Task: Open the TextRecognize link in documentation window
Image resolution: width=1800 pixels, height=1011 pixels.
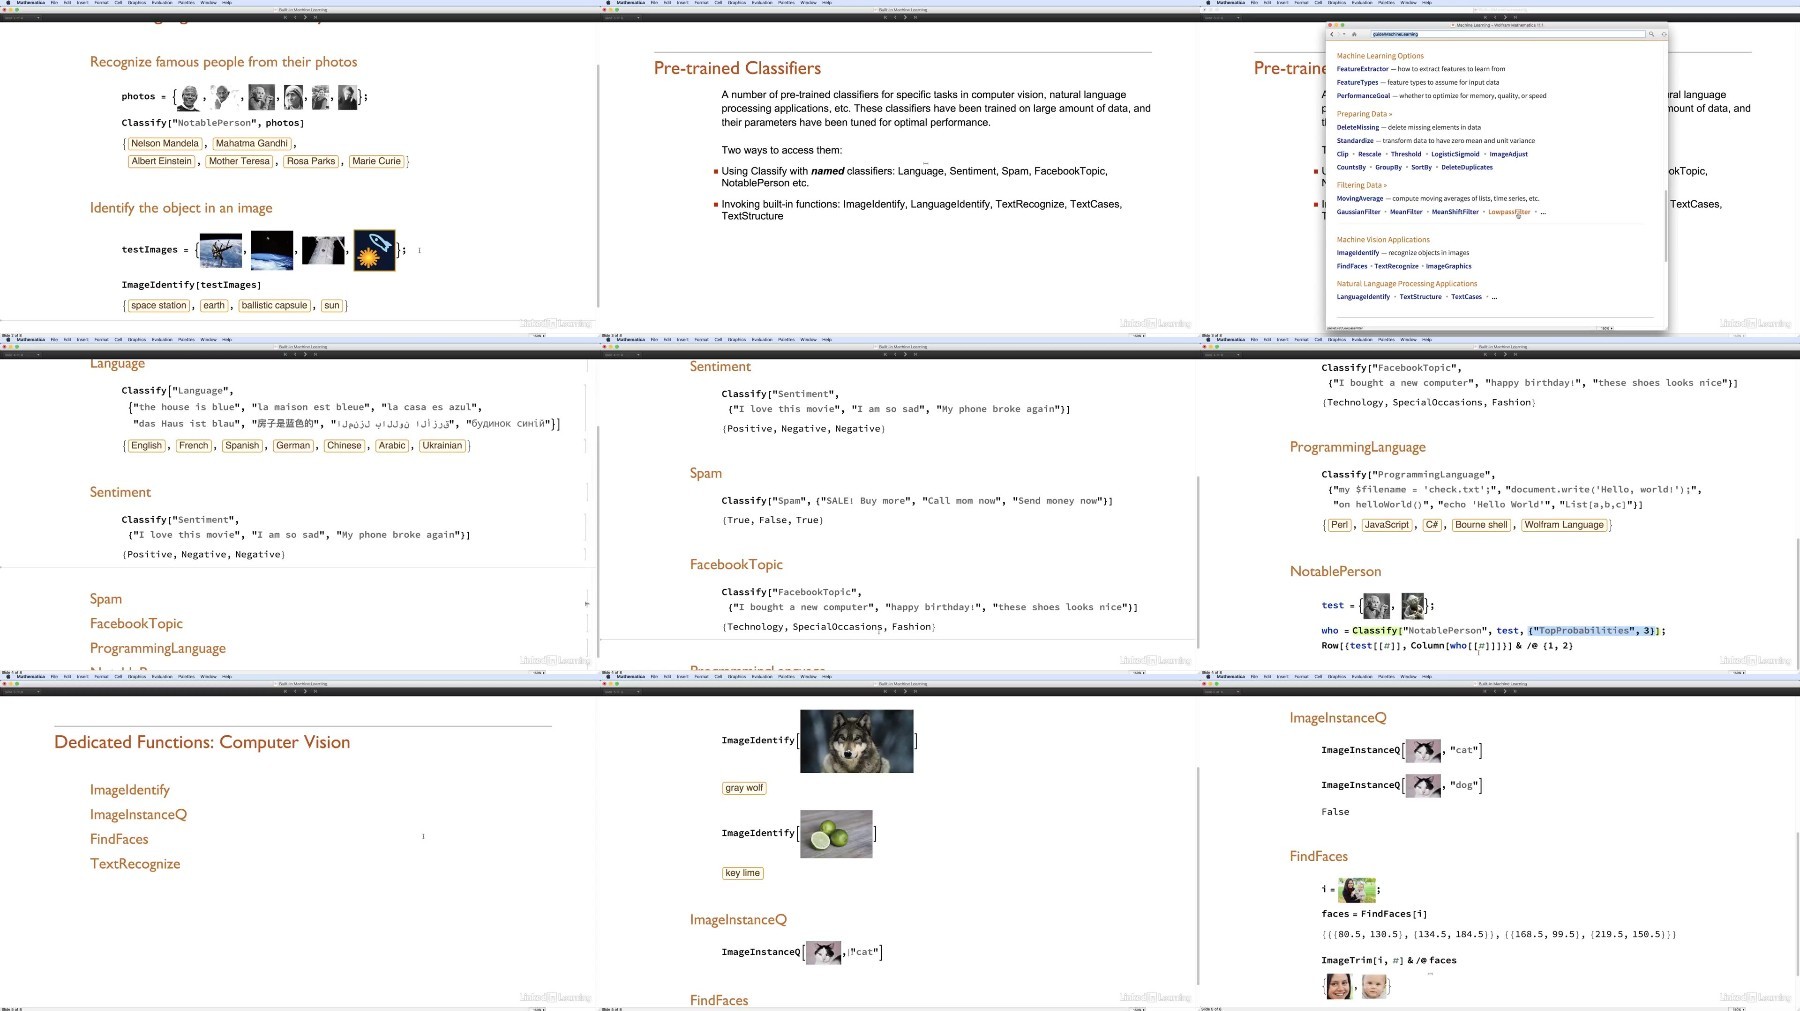Action: pos(1396,266)
